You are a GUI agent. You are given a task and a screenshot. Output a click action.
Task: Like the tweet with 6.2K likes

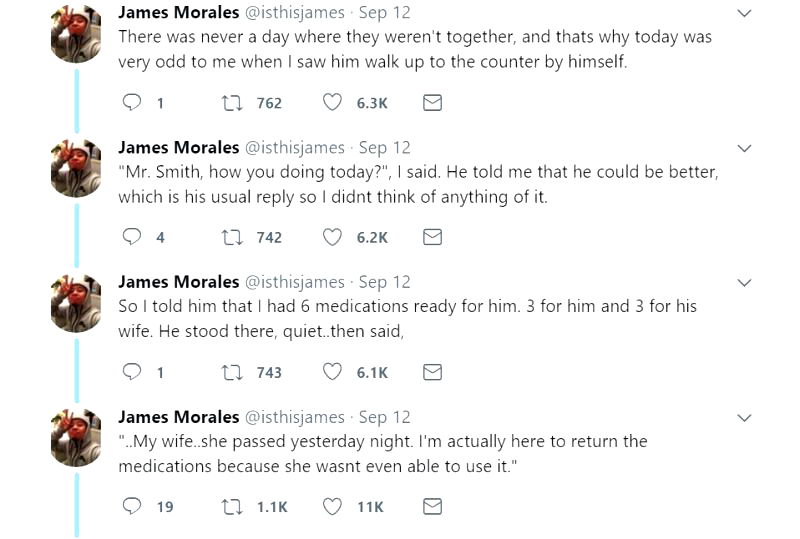[334, 237]
